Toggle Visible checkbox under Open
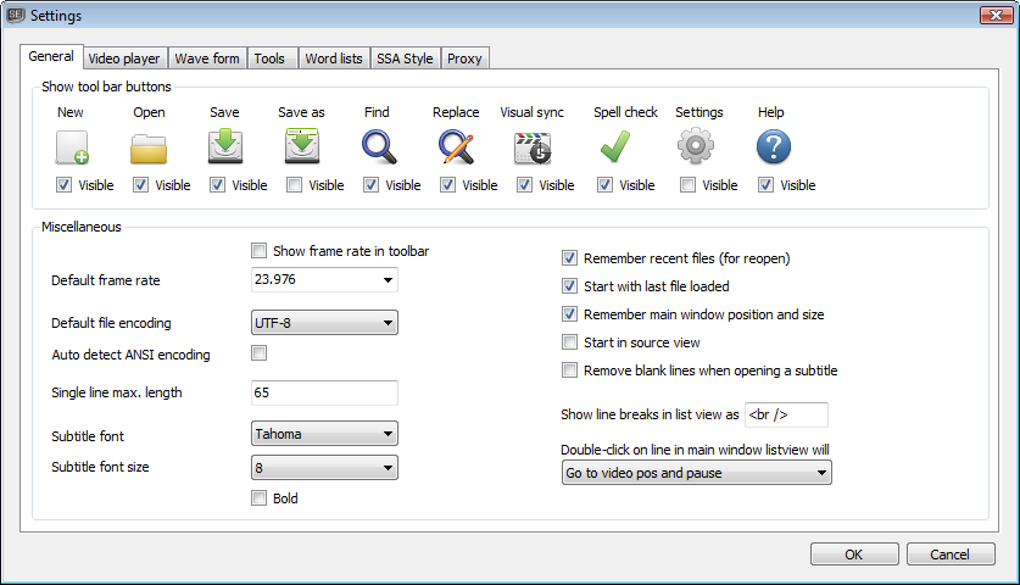Viewport: 1020px width, 585px height. coord(140,185)
